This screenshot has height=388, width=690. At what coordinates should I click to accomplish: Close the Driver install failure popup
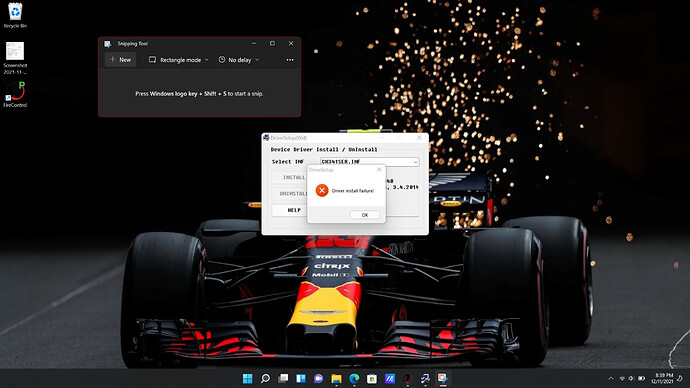[x=379, y=169]
